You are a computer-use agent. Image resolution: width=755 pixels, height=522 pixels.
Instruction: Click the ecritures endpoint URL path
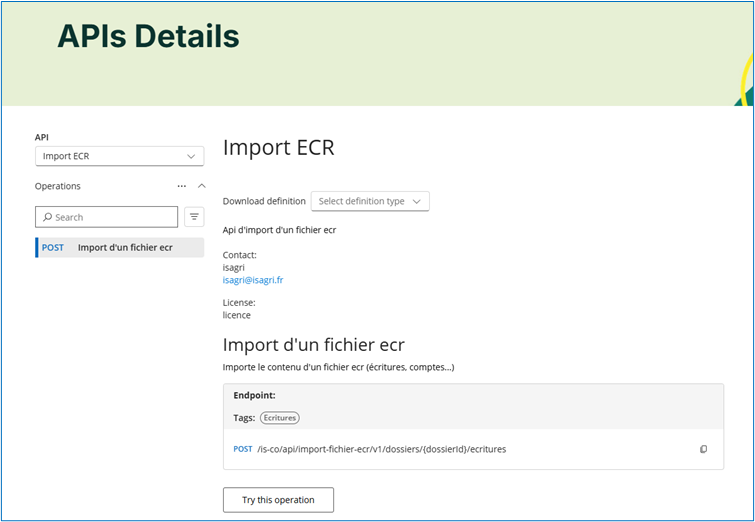pyautogui.click(x=381, y=450)
